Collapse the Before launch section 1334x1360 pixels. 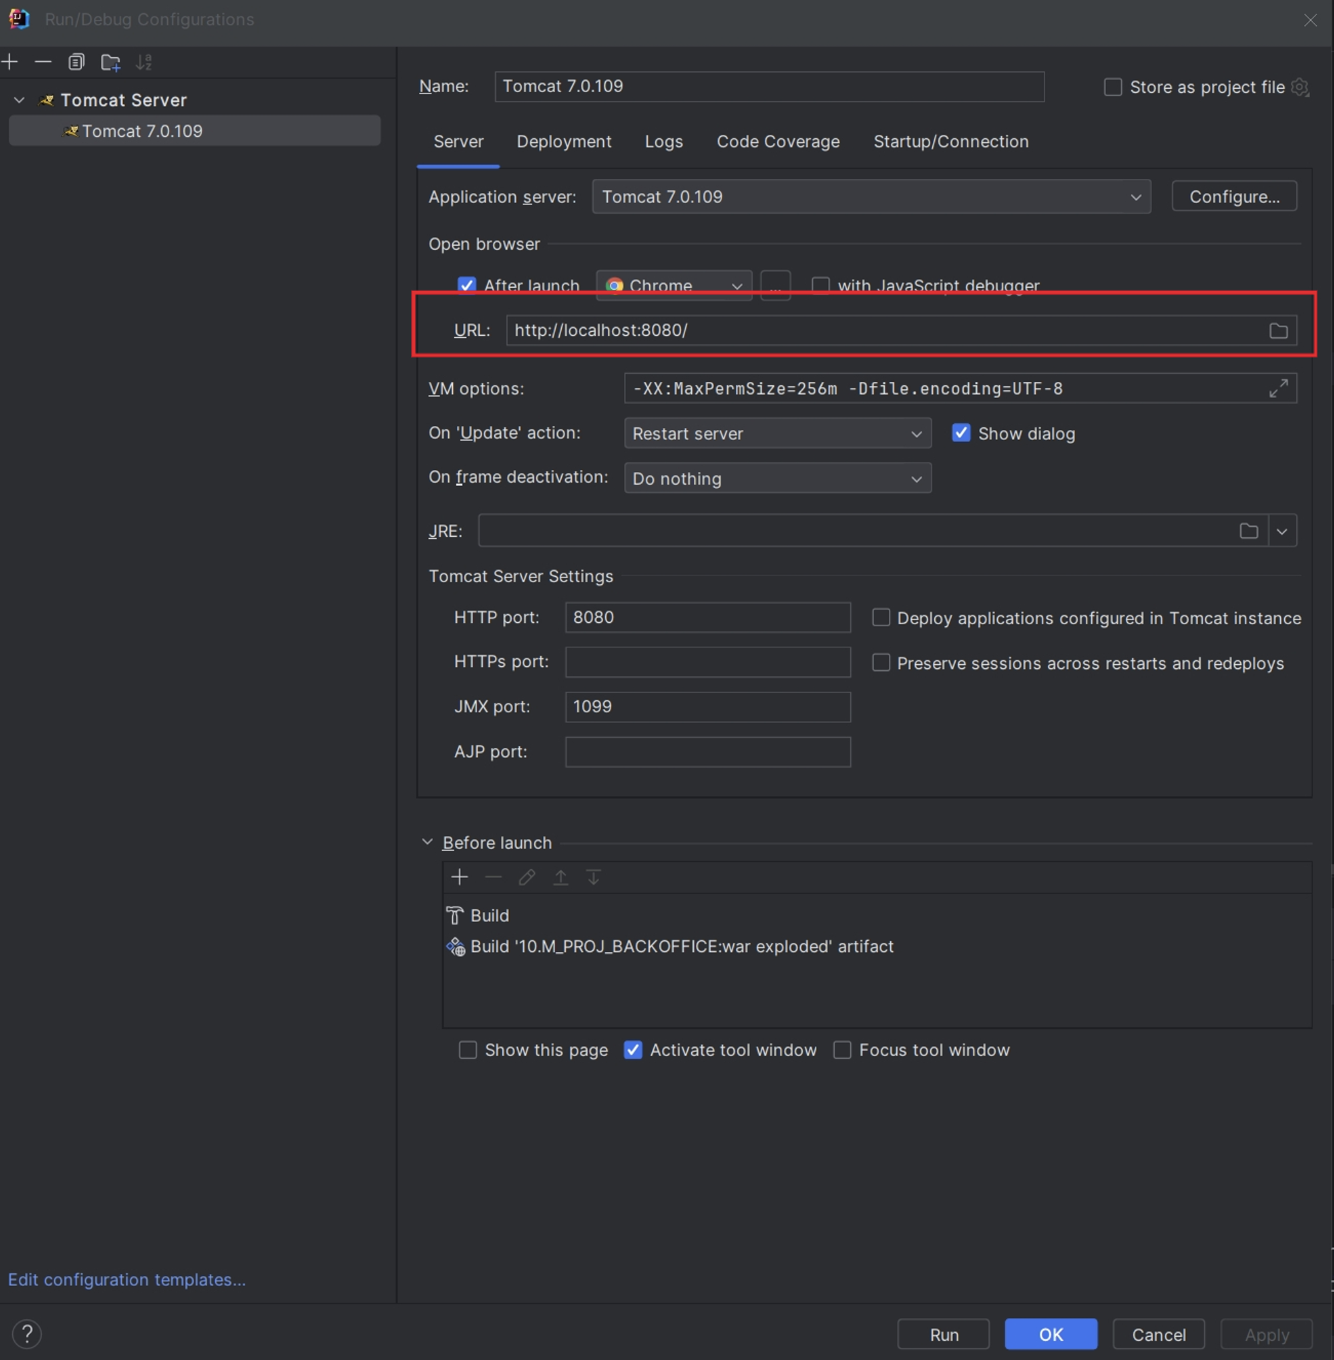point(427,842)
